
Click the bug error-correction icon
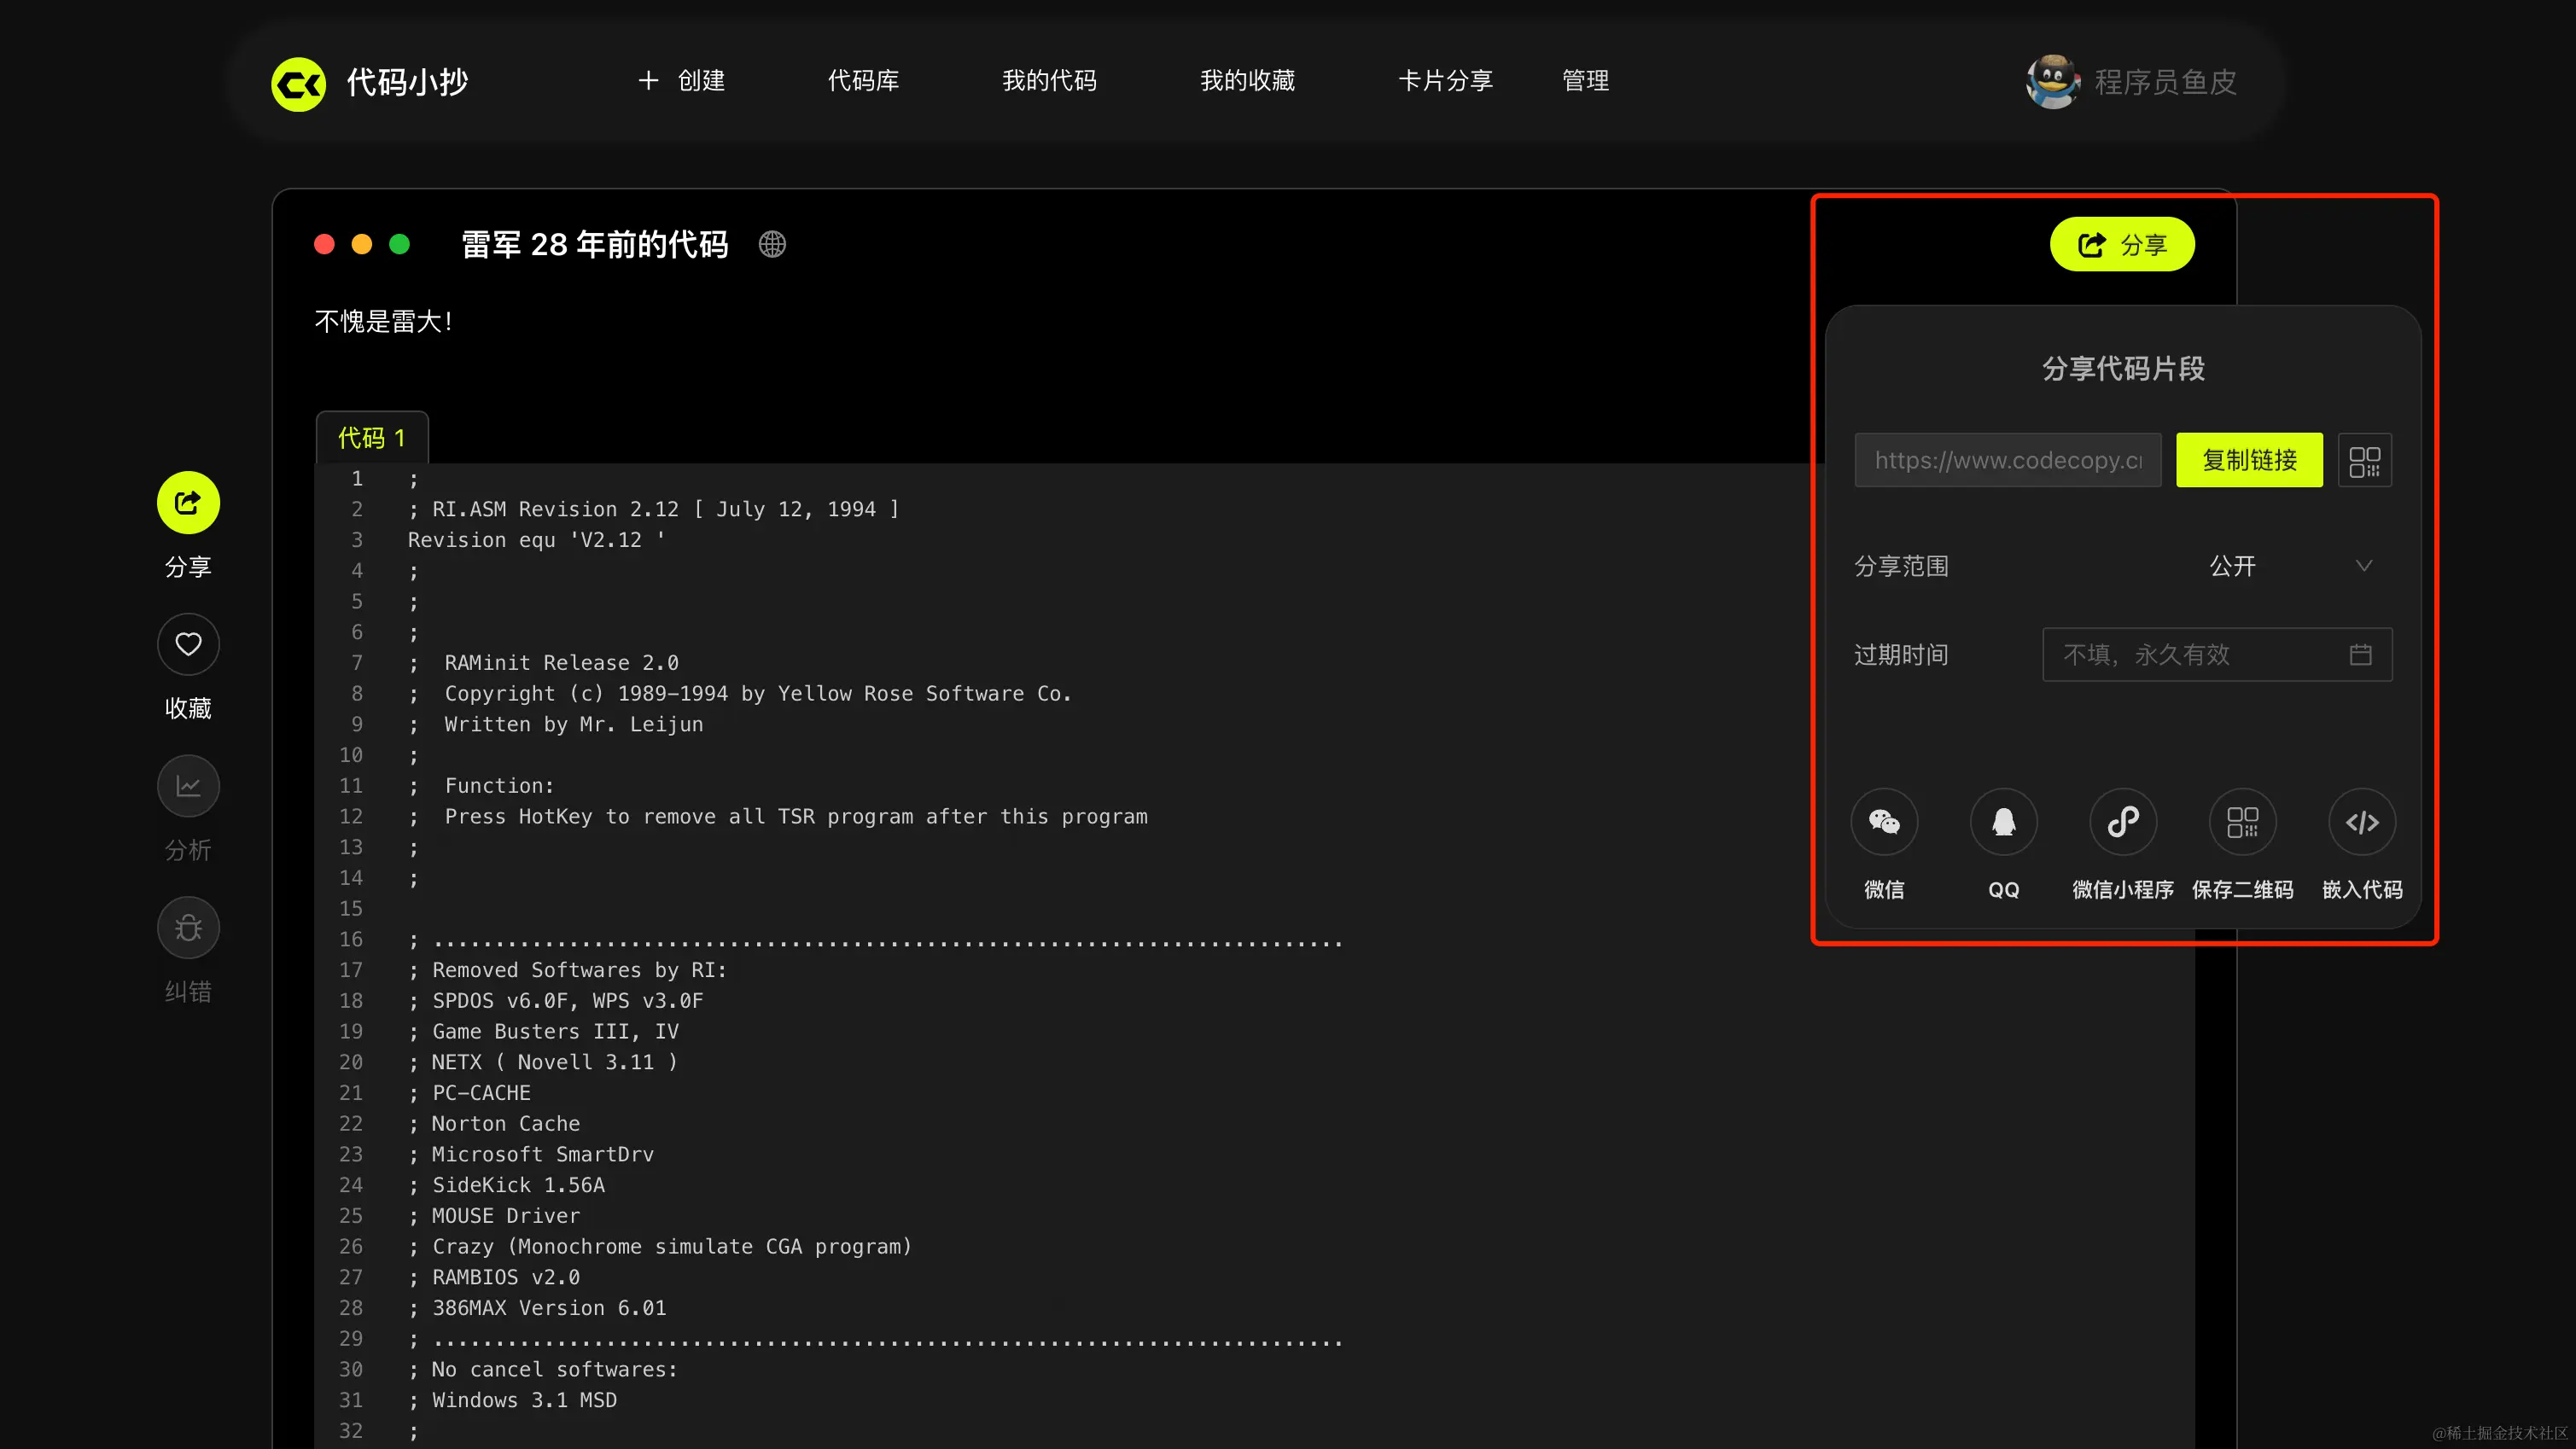188,928
